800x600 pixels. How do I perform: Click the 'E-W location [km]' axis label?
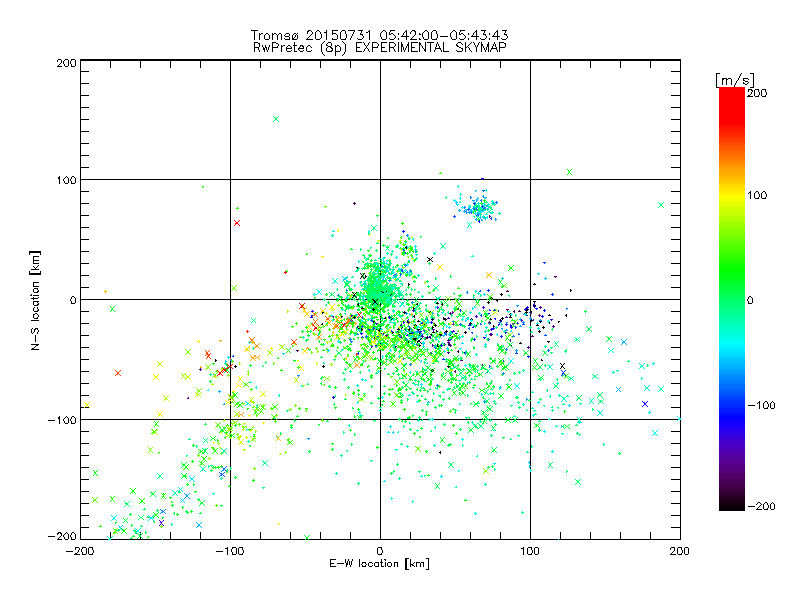tap(379, 564)
